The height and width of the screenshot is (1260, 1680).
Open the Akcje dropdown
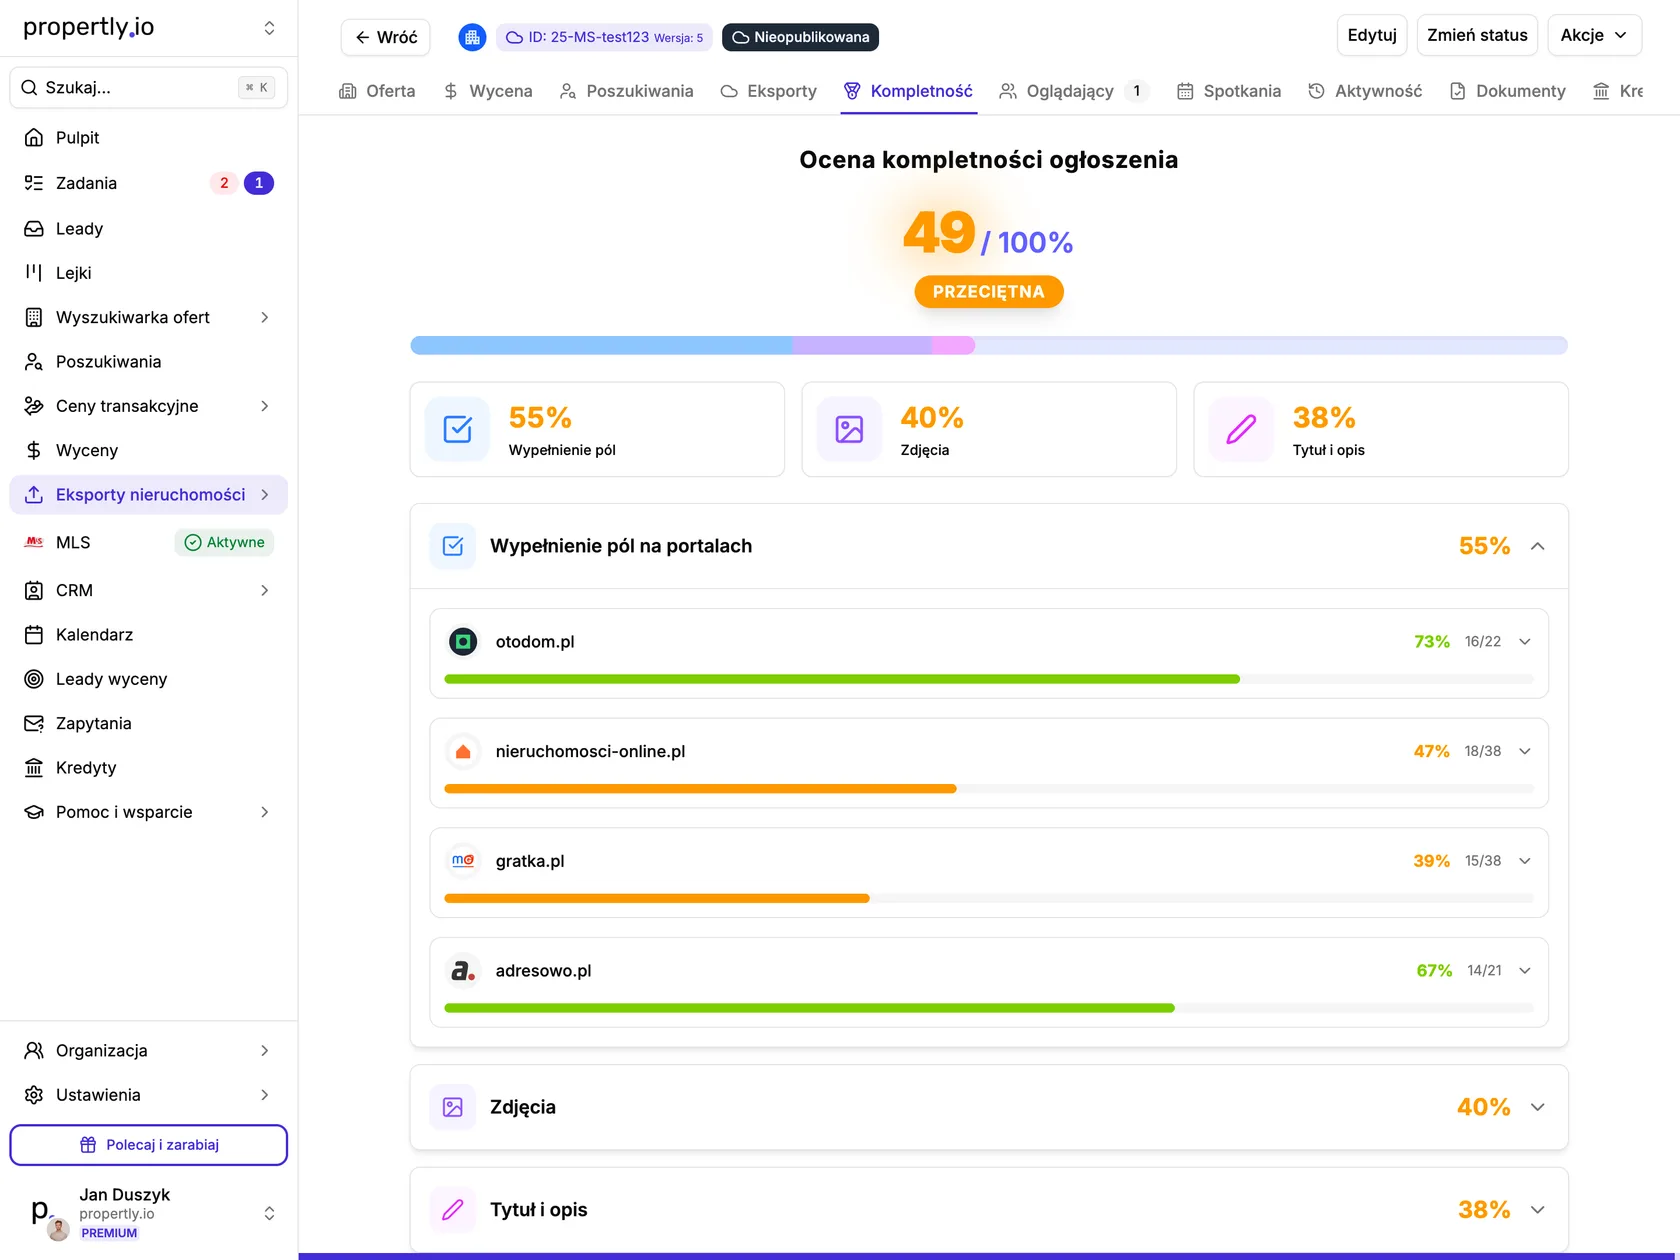pyautogui.click(x=1594, y=35)
